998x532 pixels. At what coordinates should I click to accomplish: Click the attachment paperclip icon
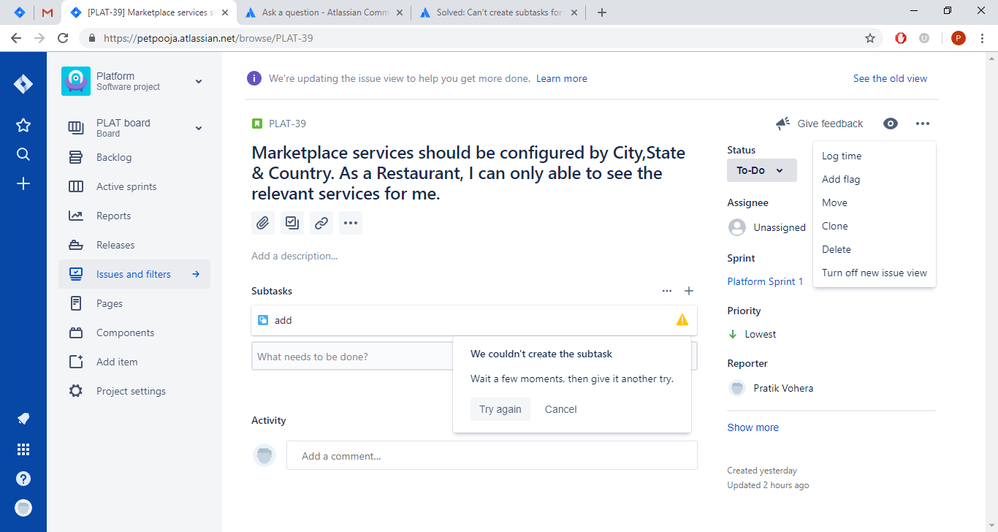[263, 223]
